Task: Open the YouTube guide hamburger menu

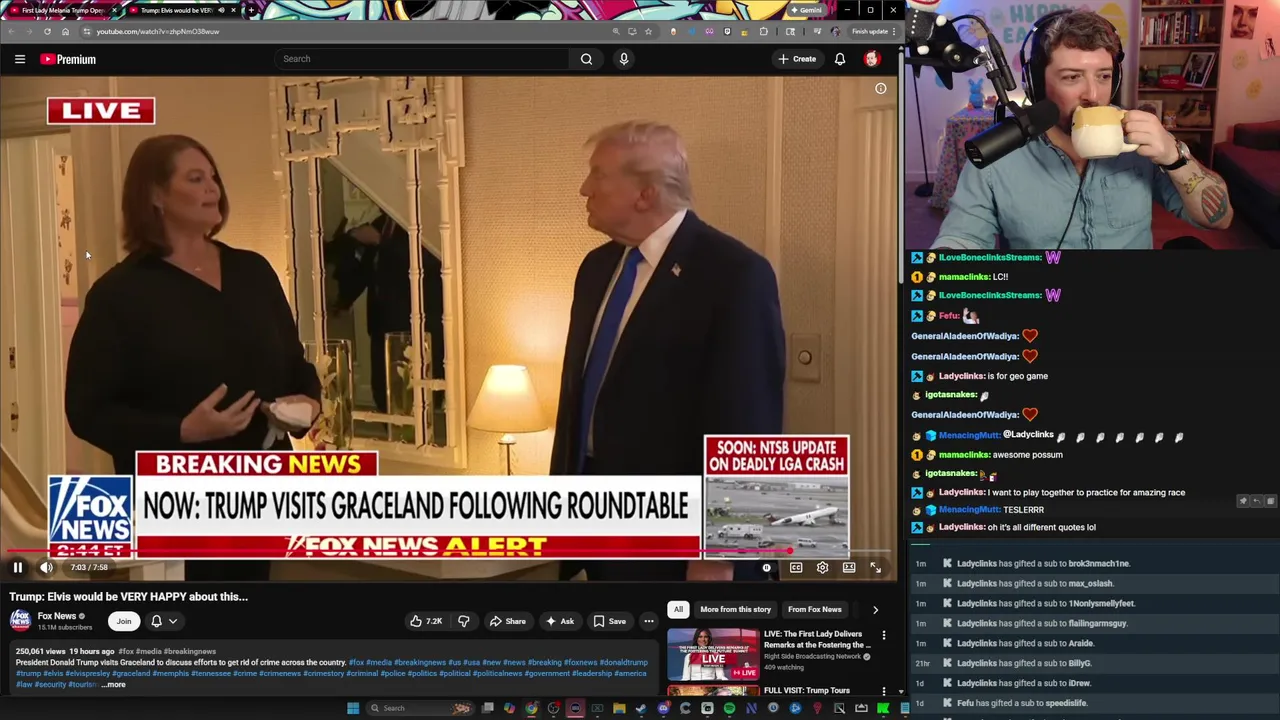Action: click(20, 59)
